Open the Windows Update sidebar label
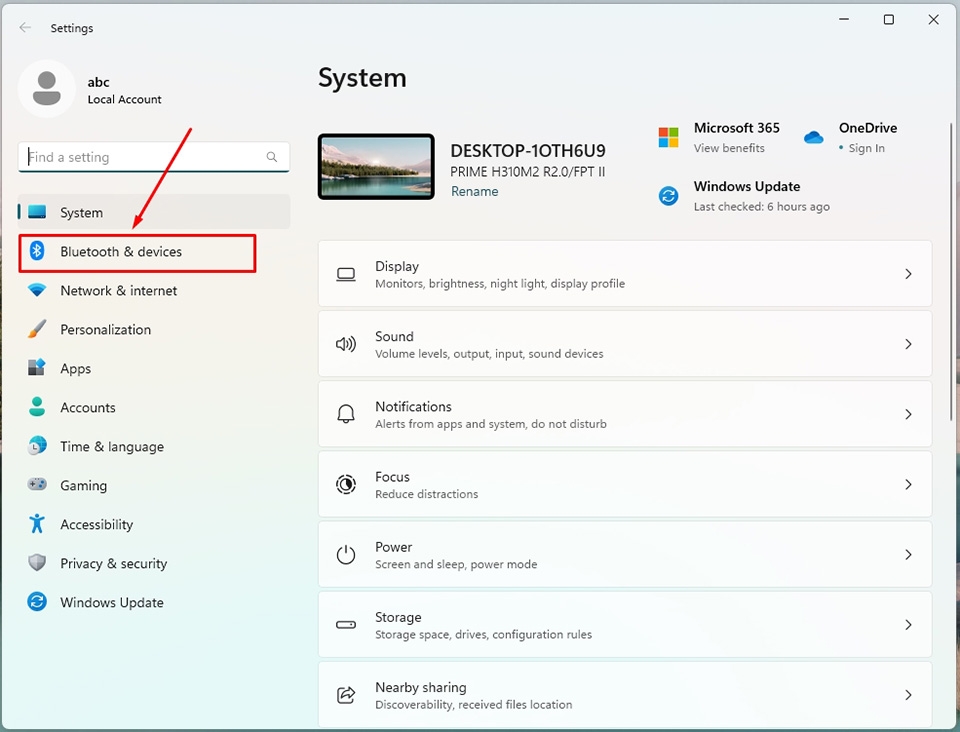 pyautogui.click(x=112, y=602)
